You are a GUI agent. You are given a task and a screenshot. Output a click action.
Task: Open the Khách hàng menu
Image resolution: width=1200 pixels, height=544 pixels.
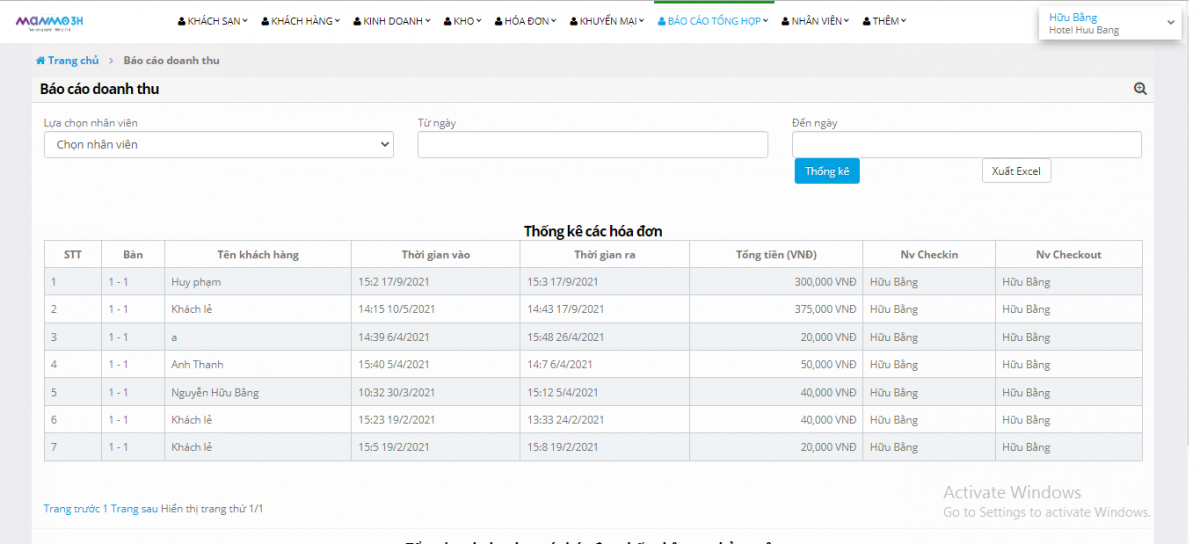click(305, 21)
